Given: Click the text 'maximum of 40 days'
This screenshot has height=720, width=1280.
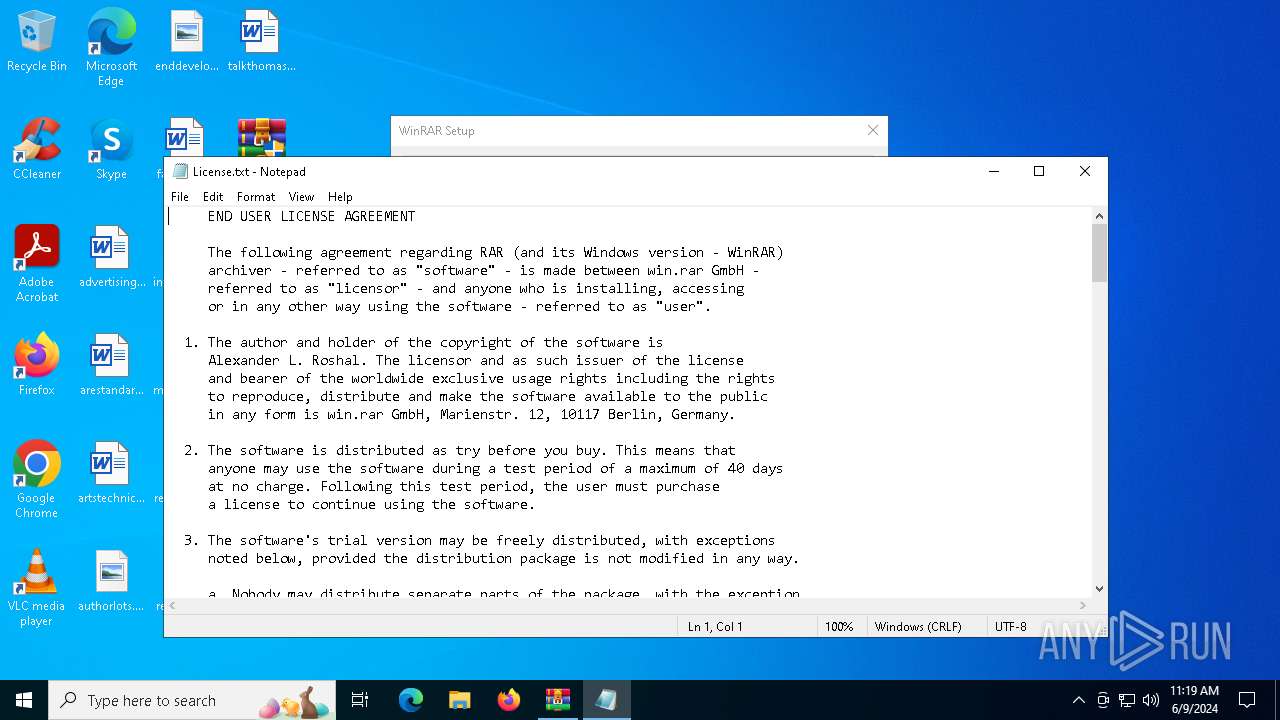Looking at the screenshot, I should [711, 468].
